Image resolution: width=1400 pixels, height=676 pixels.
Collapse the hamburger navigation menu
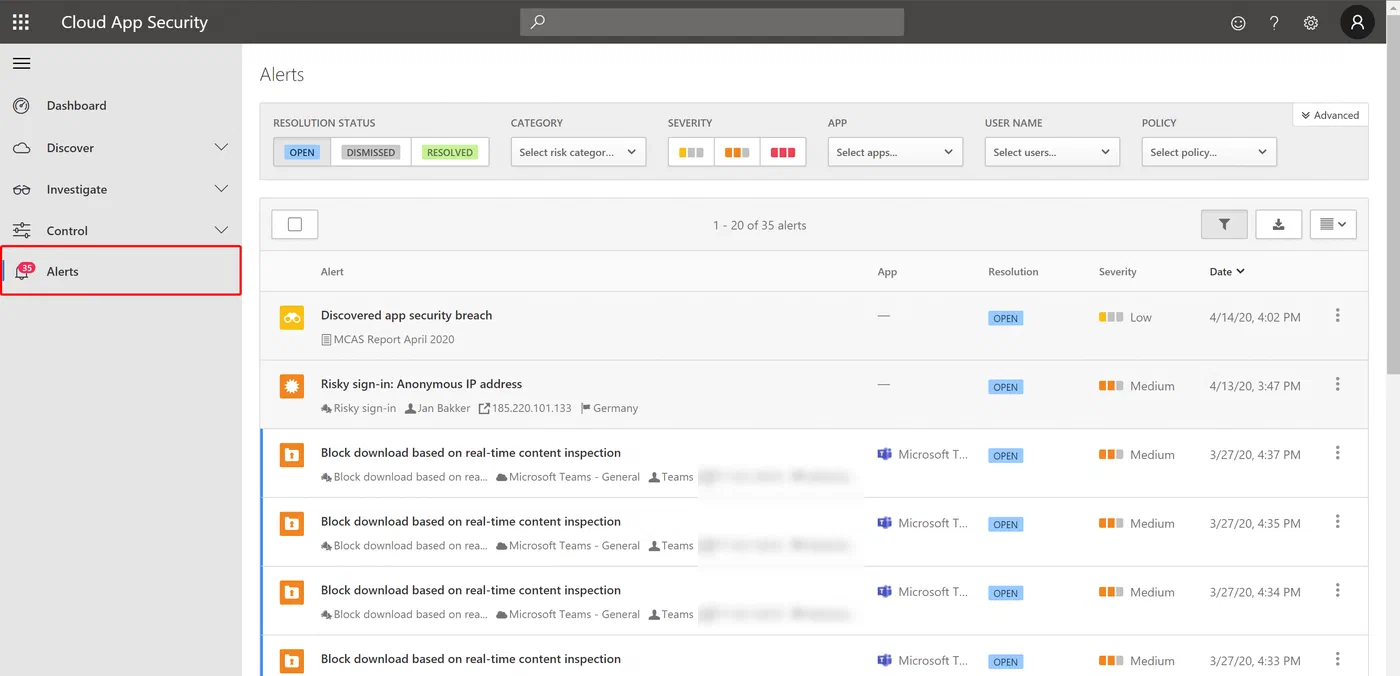point(21,63)
